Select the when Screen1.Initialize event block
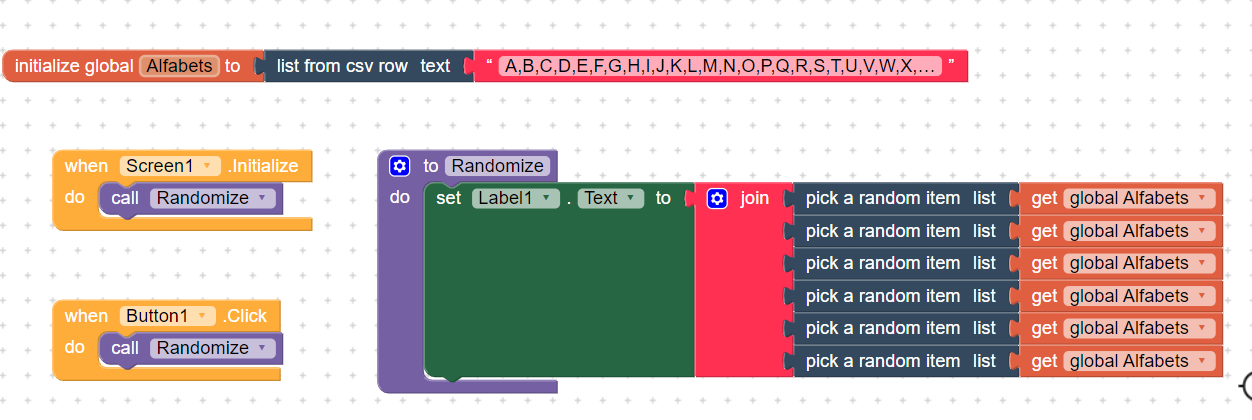Viewport: 1252px width, 420px height. (x=85, y=166)
